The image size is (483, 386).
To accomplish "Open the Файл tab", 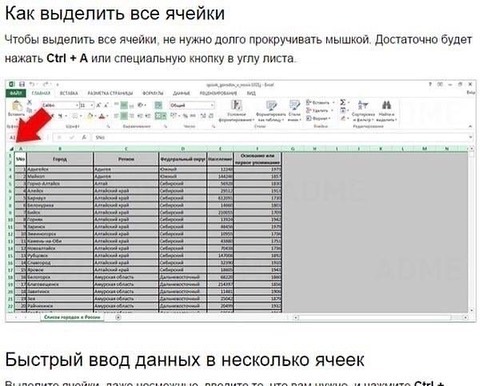I will pos(16,93).
